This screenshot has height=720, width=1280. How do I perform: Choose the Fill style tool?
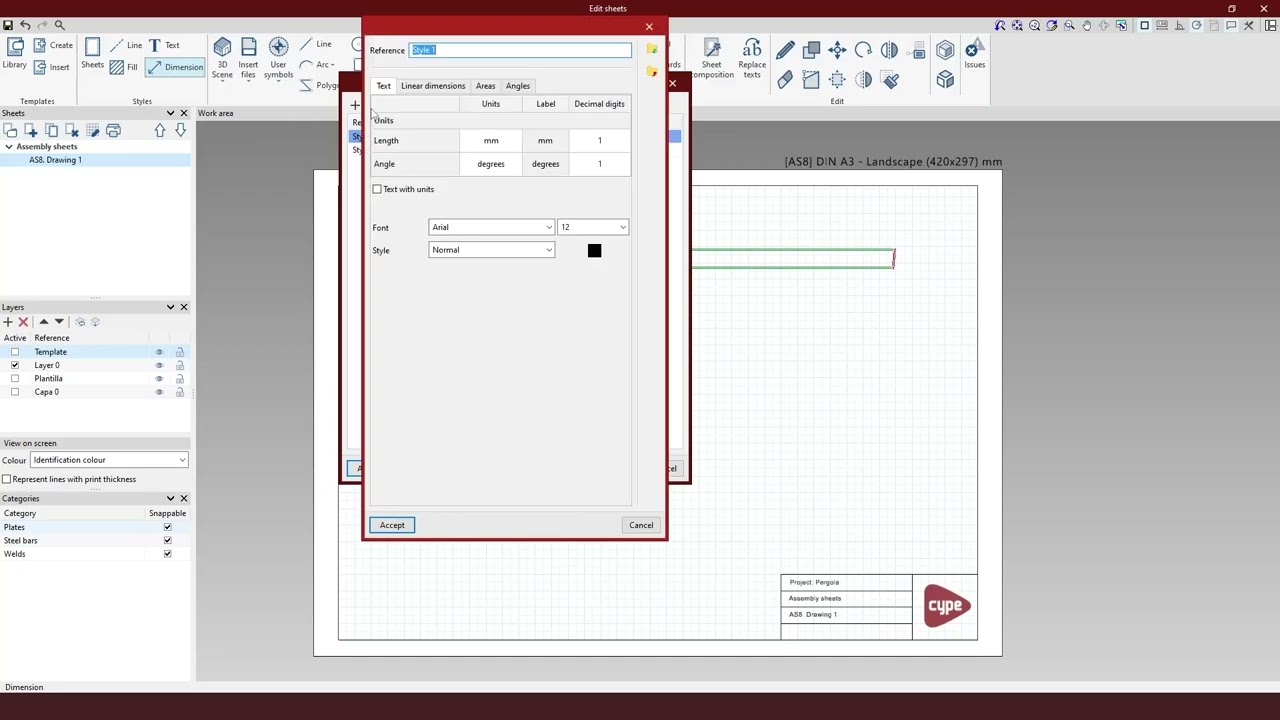point(124,67)
